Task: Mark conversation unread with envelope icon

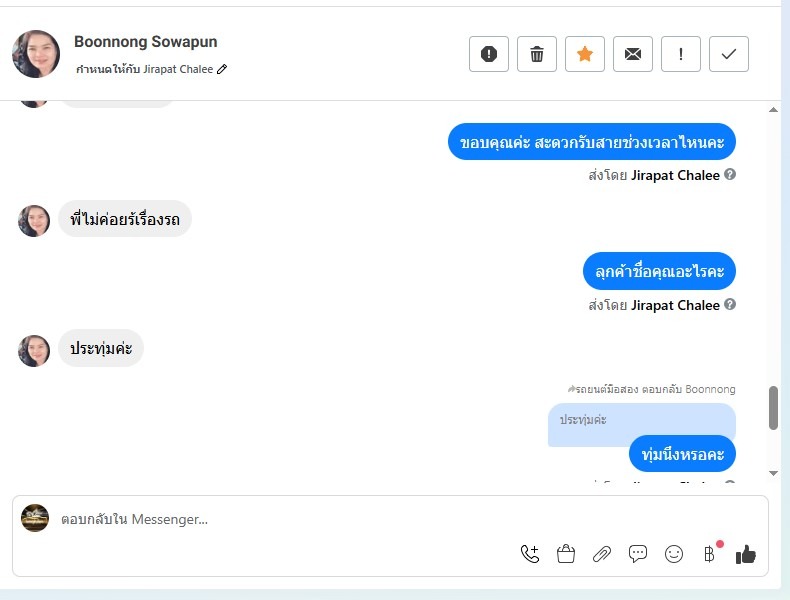Action: [633, 54]
